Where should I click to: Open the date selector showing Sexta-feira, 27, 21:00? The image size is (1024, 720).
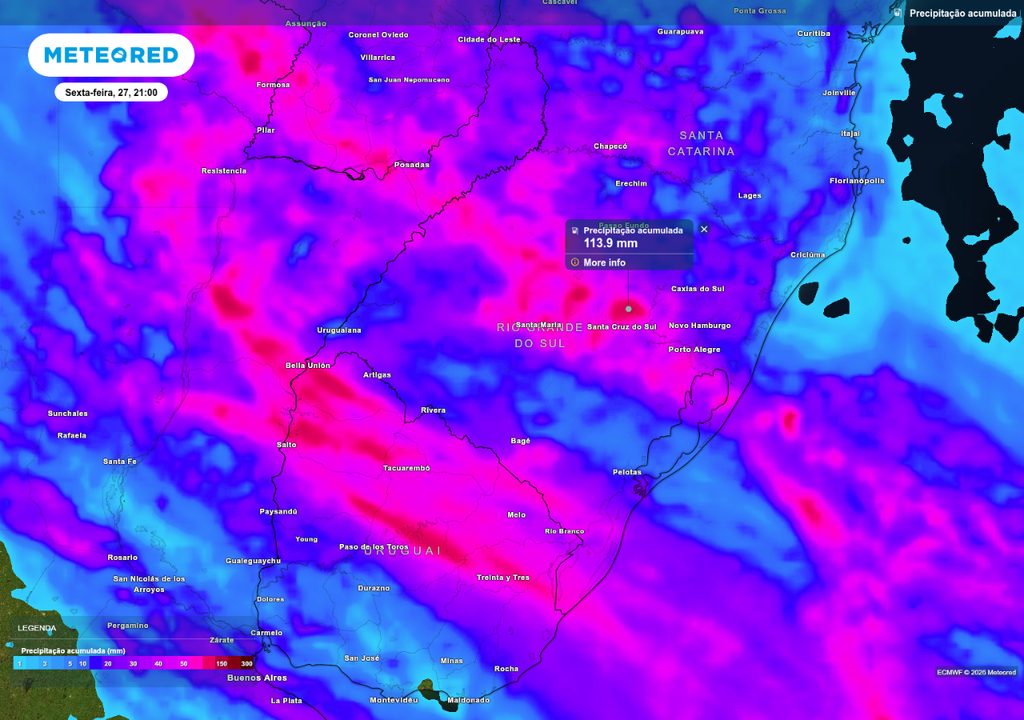110,91
